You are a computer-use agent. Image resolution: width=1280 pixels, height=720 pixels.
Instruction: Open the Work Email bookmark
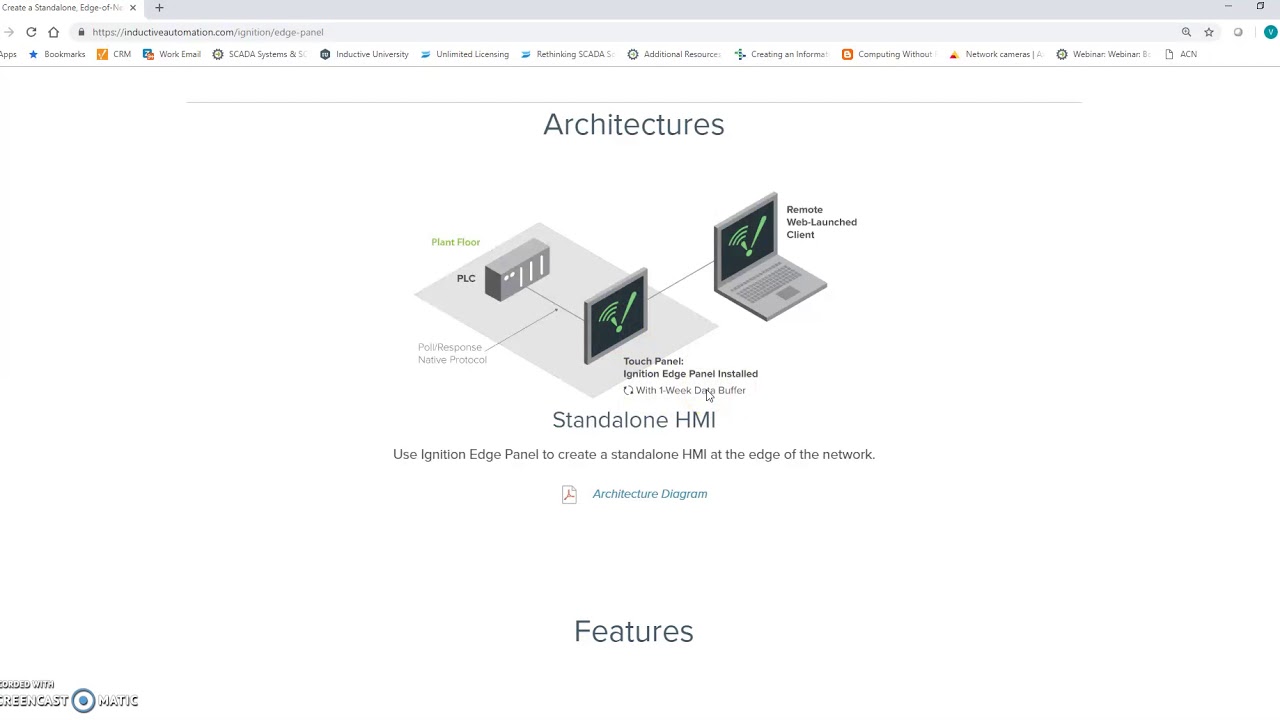(171, 54)
